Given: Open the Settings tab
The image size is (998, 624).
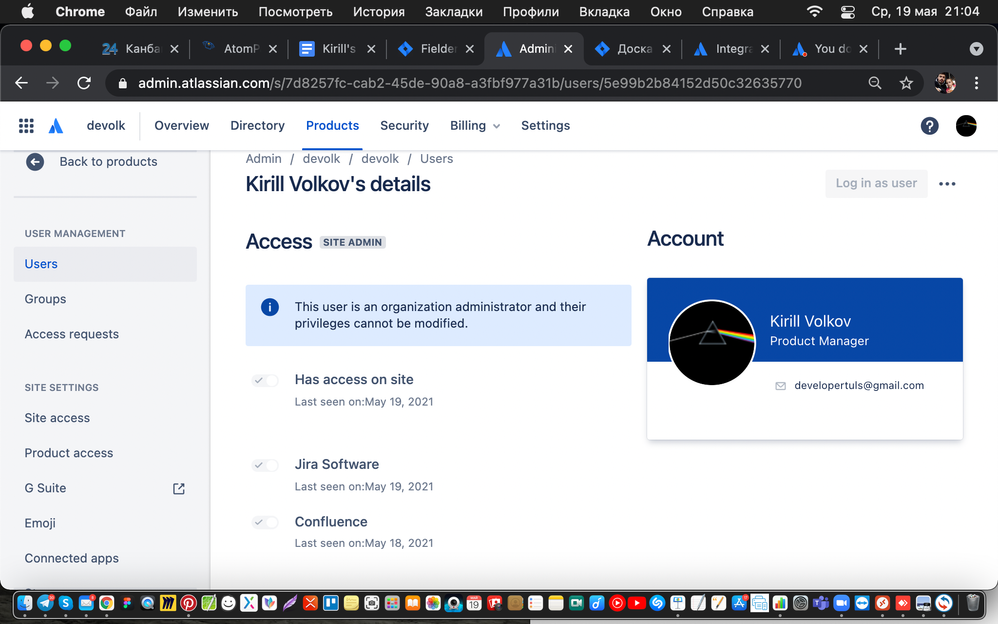Looking at the screenshot, I should [x=545, y=125].
